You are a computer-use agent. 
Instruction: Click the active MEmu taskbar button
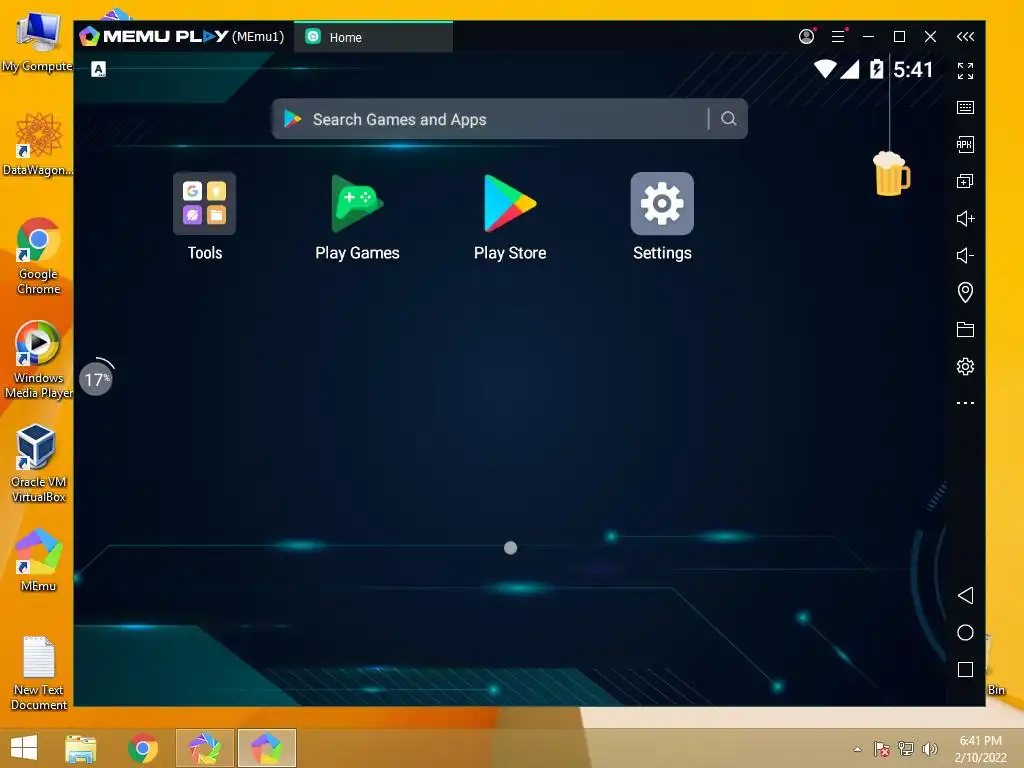(x=266, y=748)
